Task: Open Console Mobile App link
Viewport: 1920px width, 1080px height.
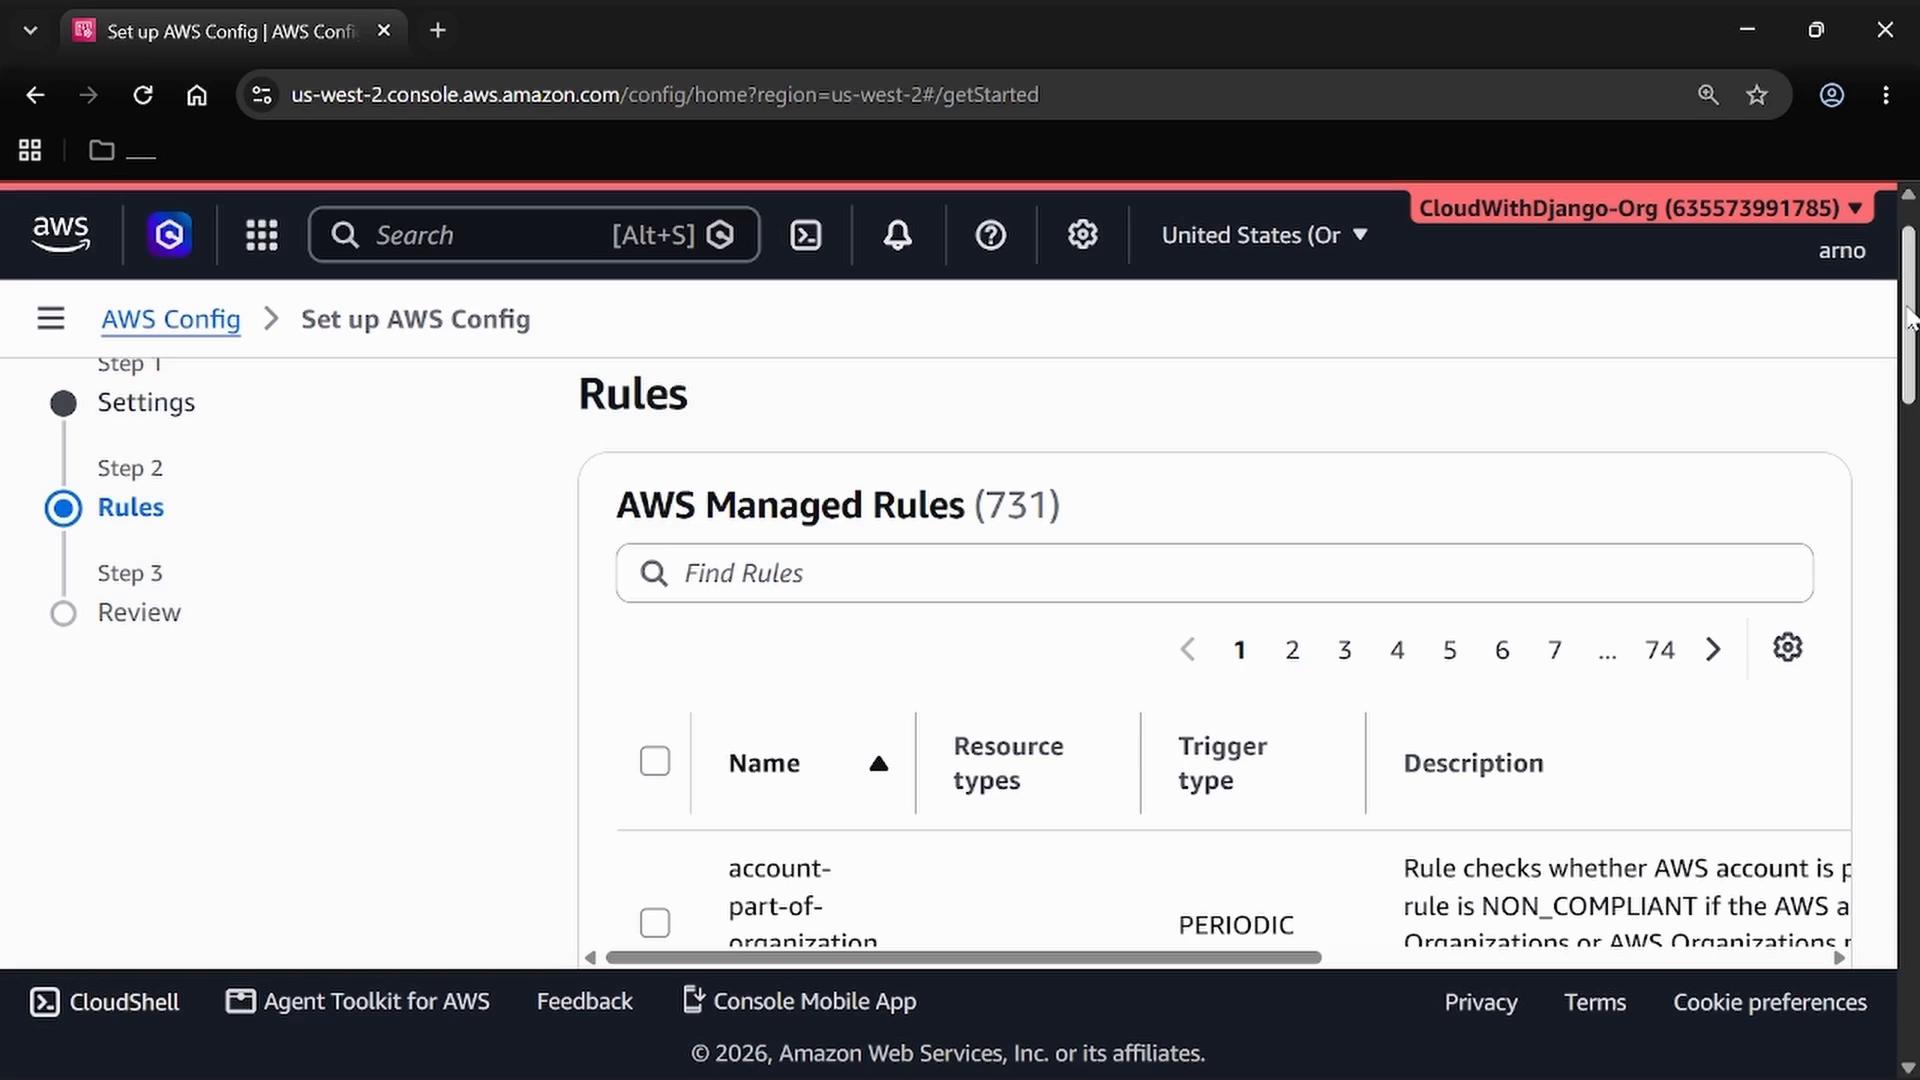Action: tap(799, 1002)
